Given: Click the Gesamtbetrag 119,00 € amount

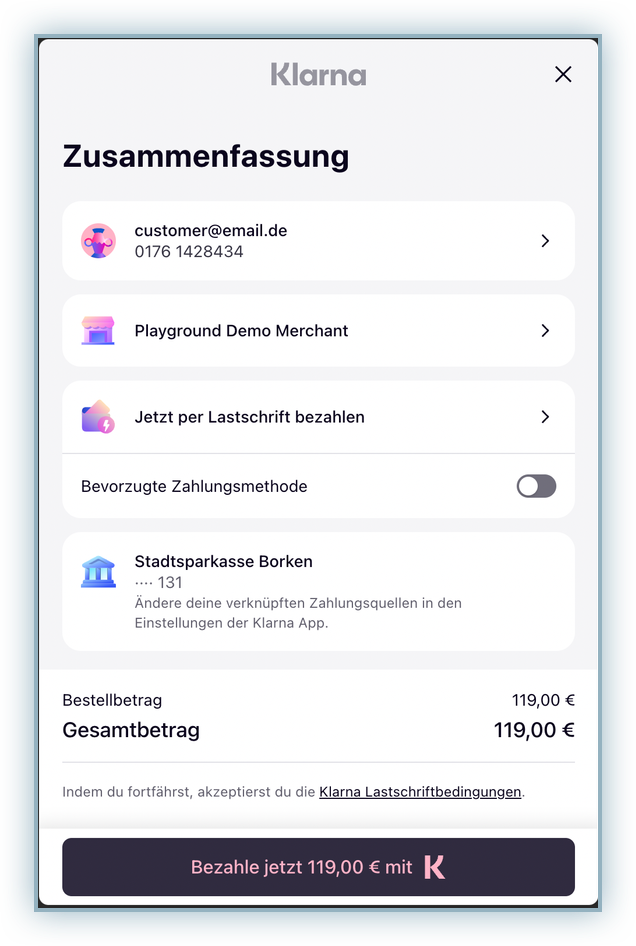Looking at the screenshot, I should click(533, 730).
